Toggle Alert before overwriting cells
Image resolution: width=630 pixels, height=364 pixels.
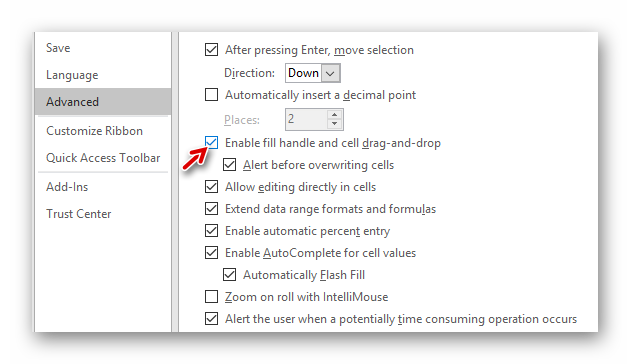coord(229,165)
